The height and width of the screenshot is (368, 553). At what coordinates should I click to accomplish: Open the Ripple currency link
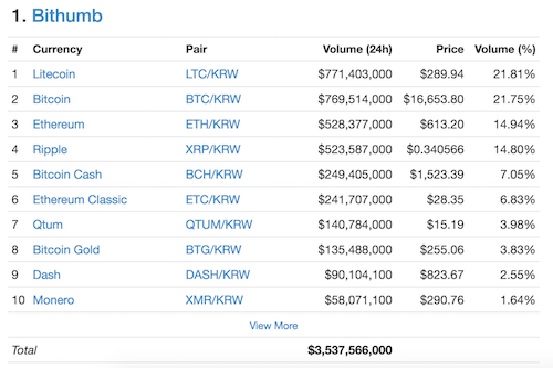[49, 150]
